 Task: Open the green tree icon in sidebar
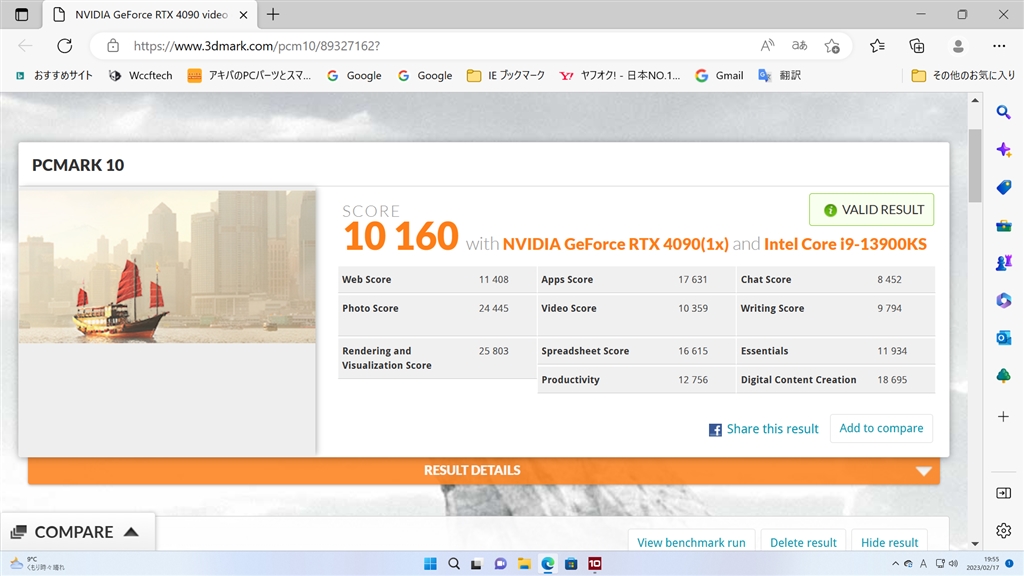[x=1004, y=376]
